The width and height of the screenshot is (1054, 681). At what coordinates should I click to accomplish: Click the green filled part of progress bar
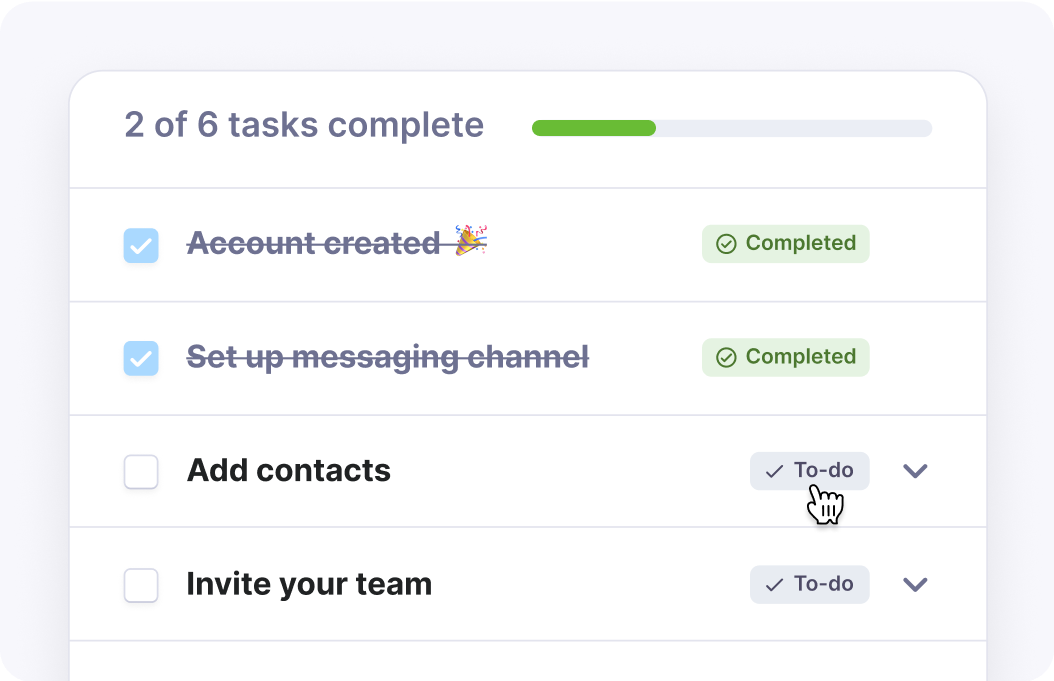point(593,128)
